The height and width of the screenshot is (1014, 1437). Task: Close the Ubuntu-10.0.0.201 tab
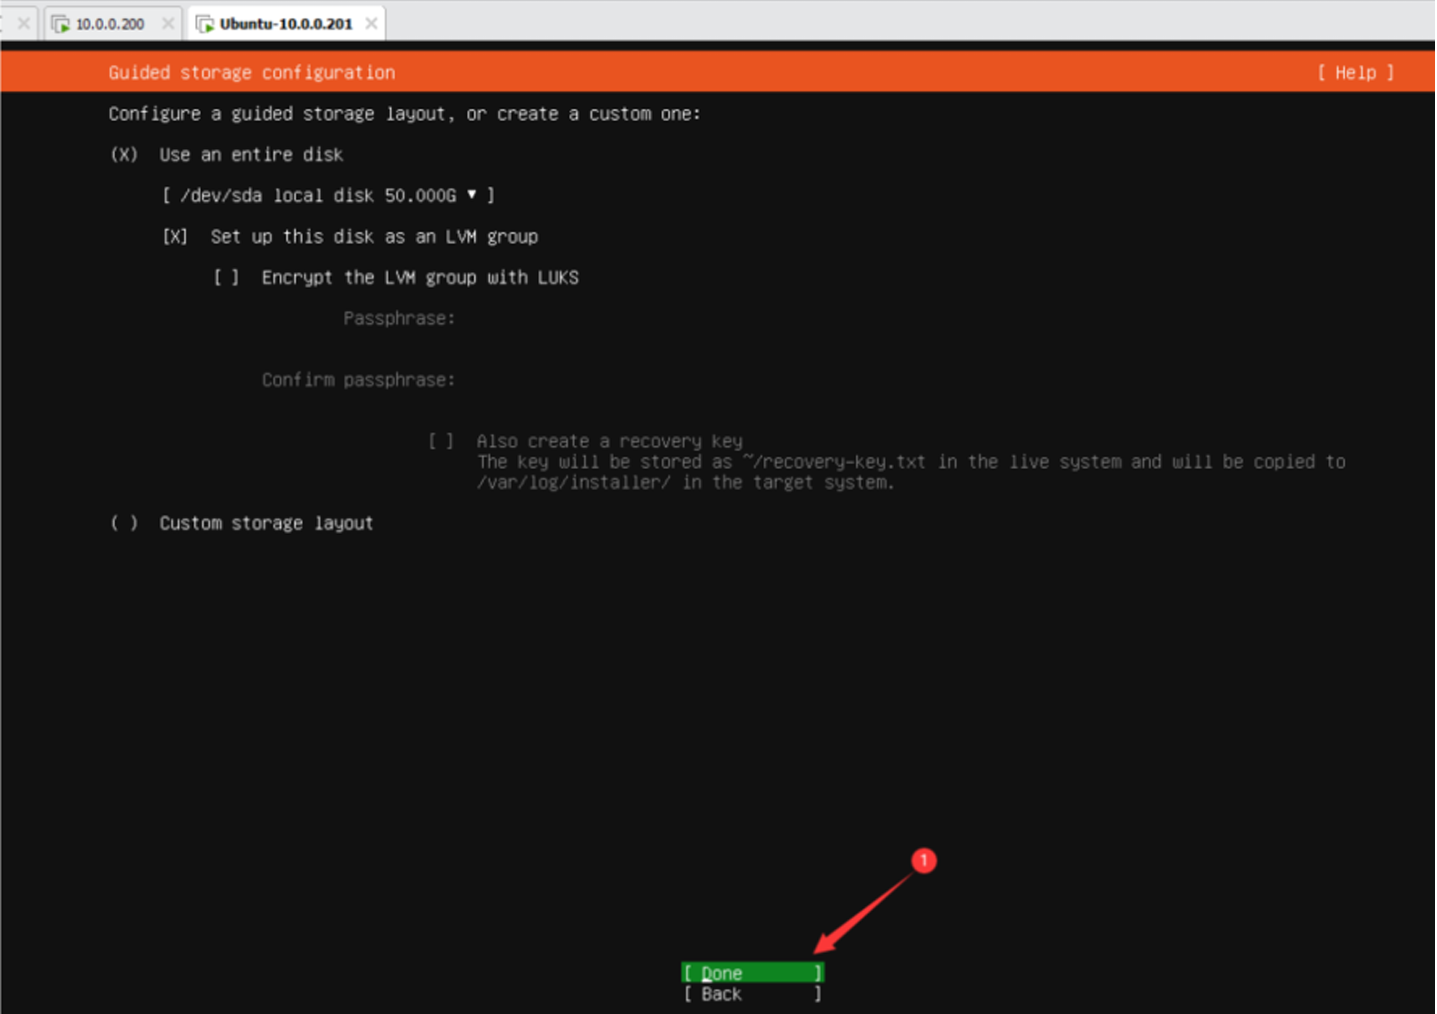(x=371, y=24)
